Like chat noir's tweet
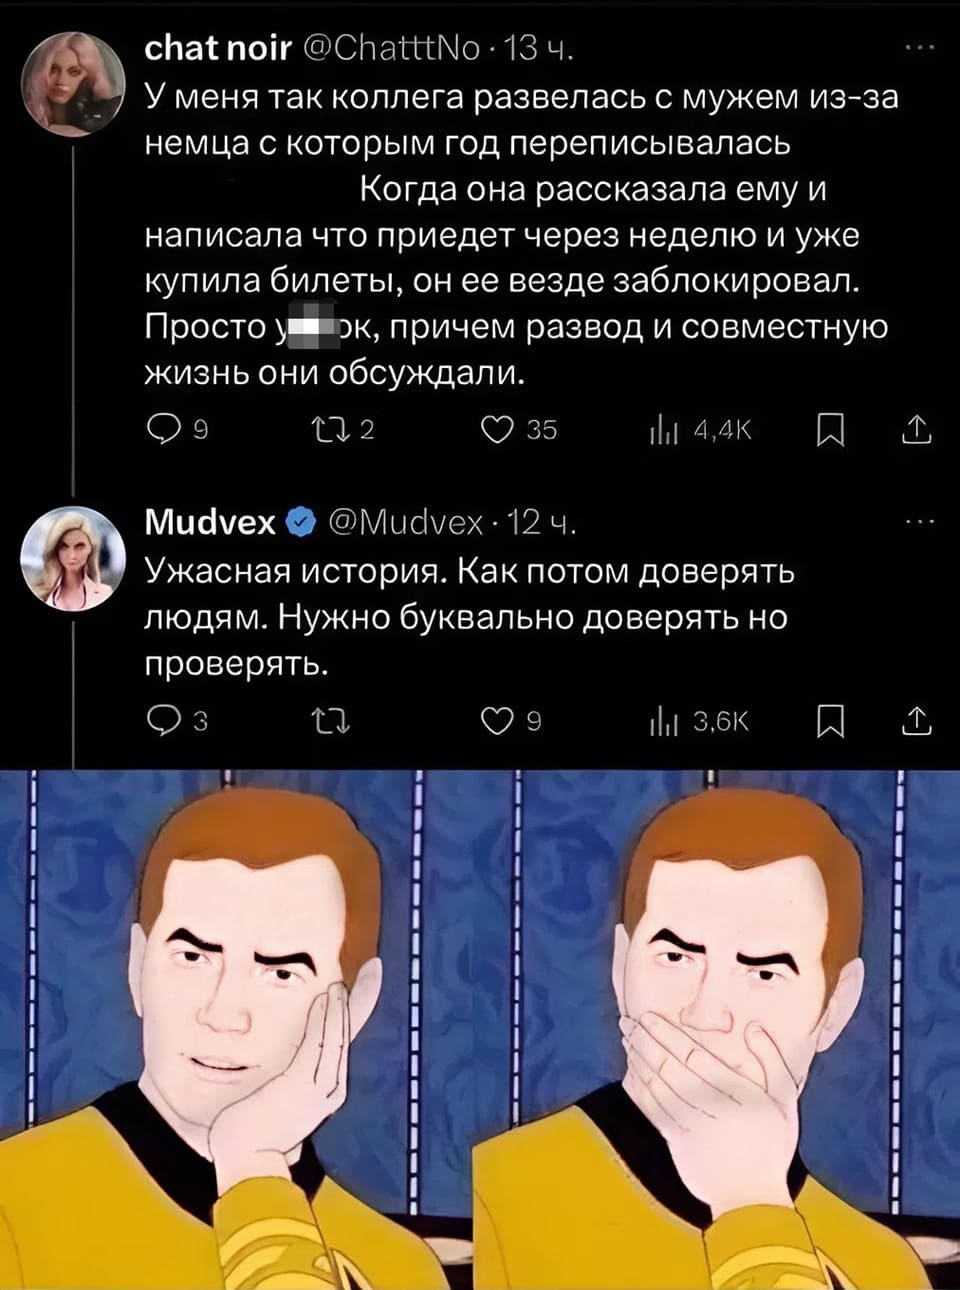The width and height of the screenshot is (960, 1290). (497, 430)
